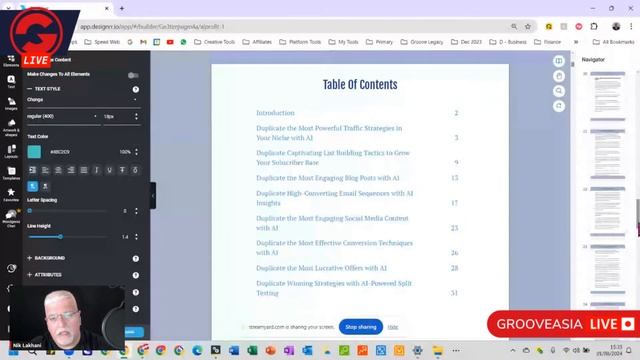Open a new browser tab with plus button
This screenshot has height=360, width=640.
122,8
